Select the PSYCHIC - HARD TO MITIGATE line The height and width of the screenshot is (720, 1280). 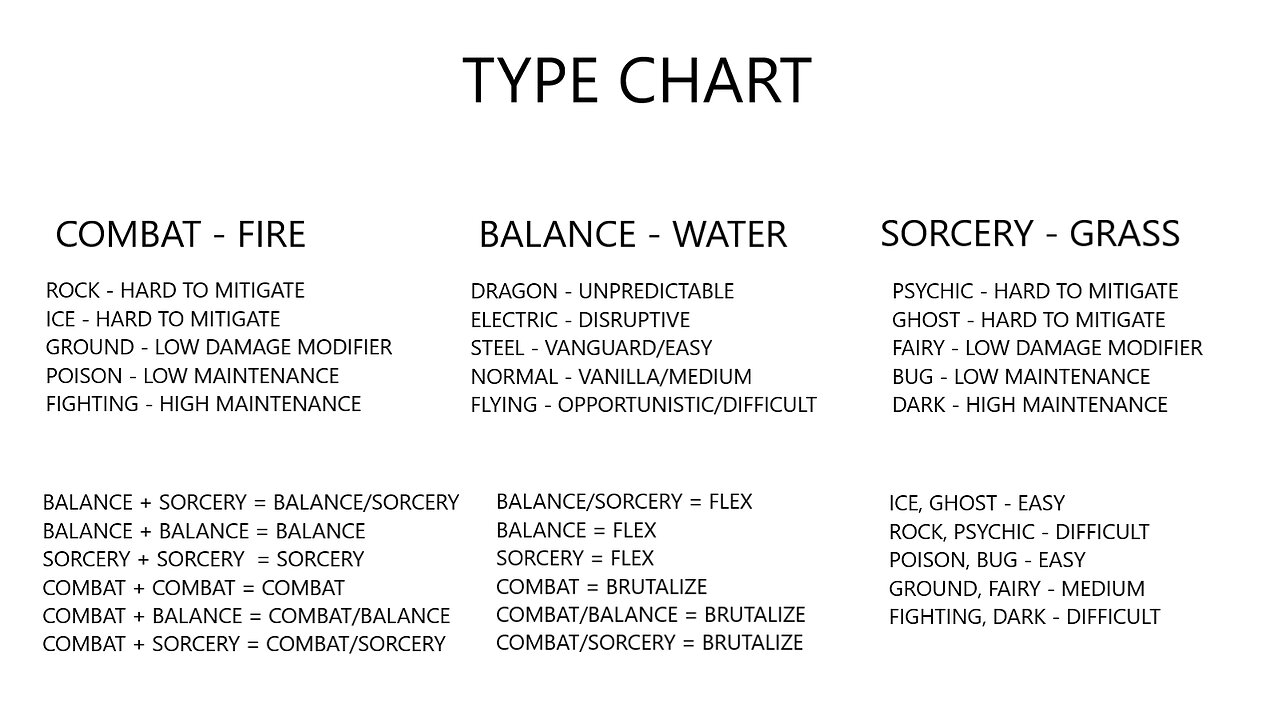(1035, 292)
